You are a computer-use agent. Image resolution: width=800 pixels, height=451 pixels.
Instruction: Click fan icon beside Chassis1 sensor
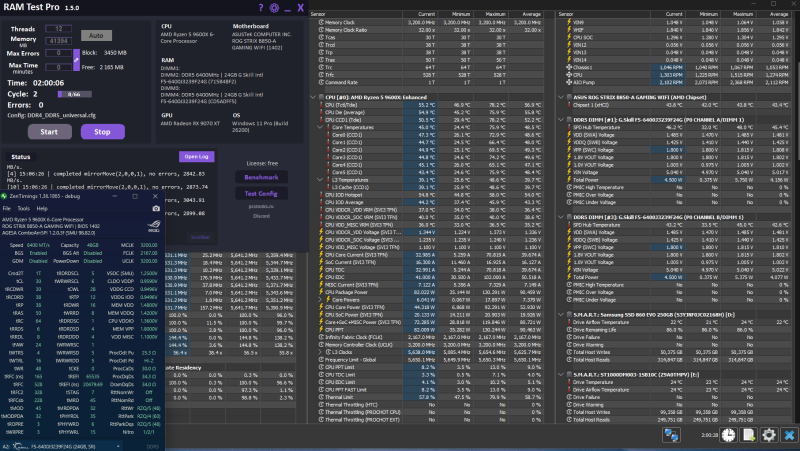point(569,67)
